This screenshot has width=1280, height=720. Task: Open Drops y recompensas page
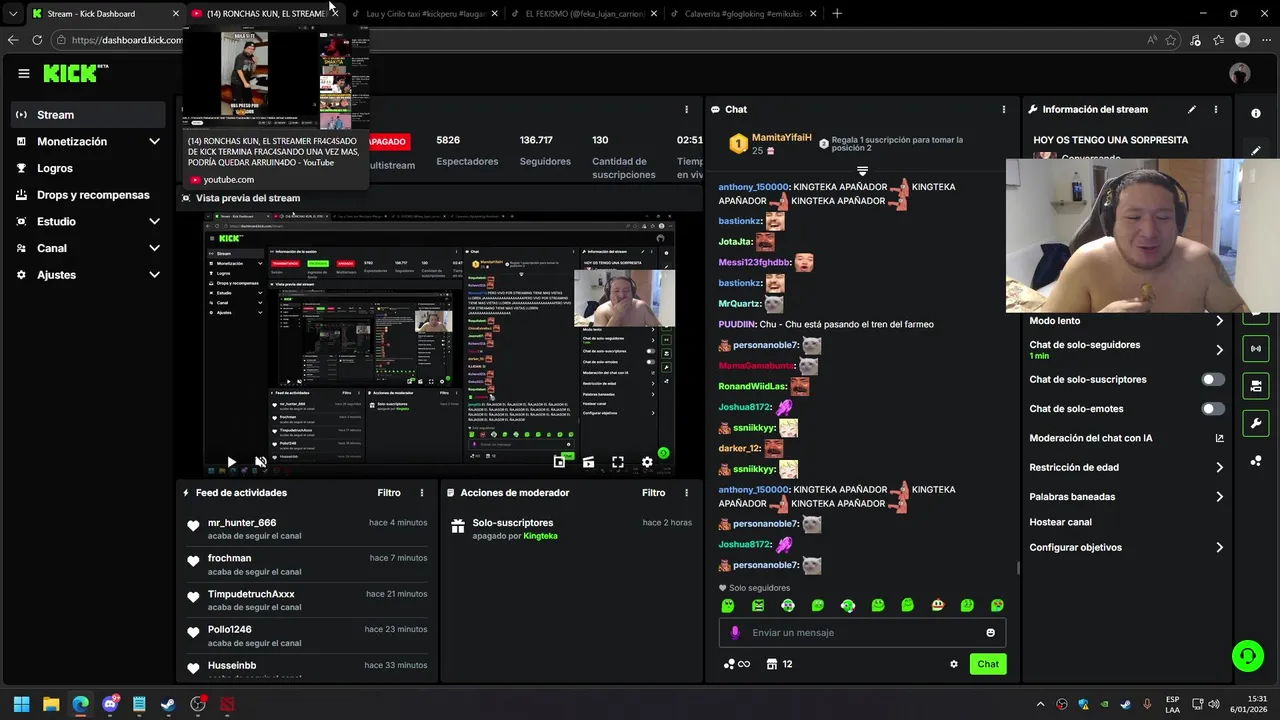coord(89,195)
